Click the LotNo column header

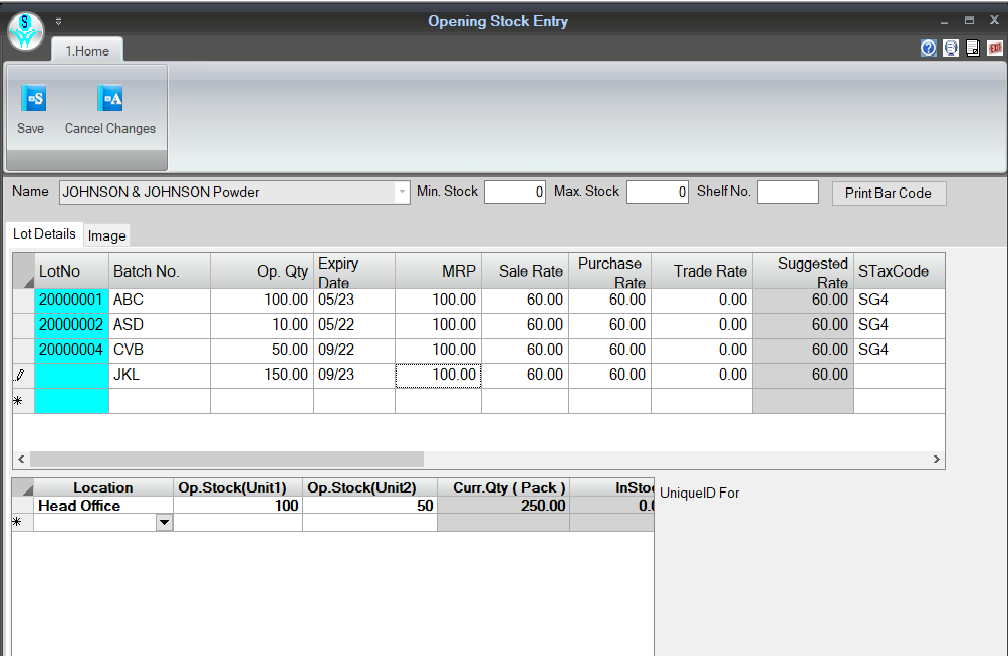(71, 271)
